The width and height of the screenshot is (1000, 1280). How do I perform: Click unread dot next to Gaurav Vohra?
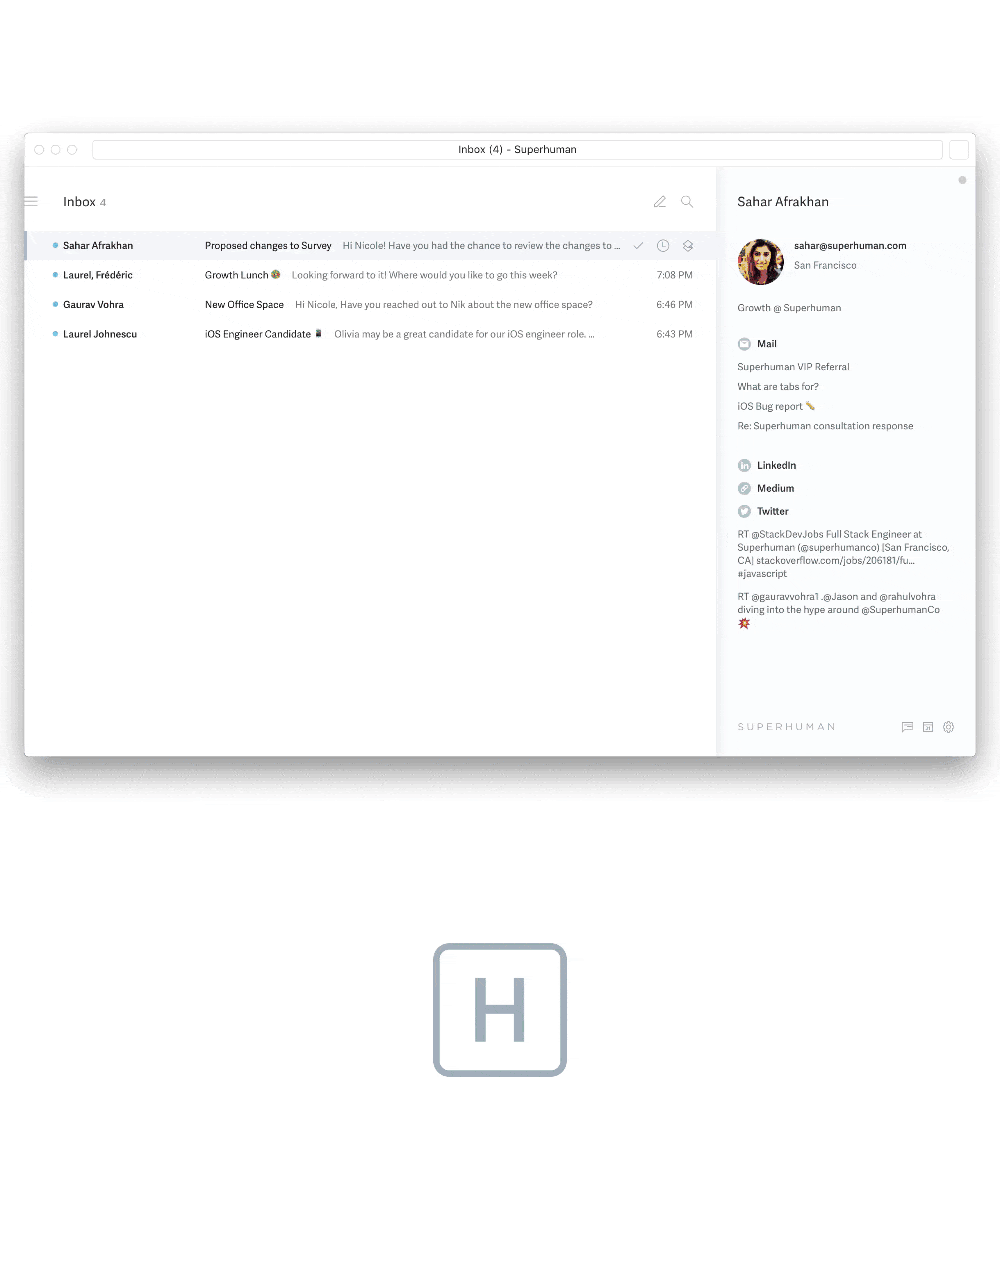55,305
